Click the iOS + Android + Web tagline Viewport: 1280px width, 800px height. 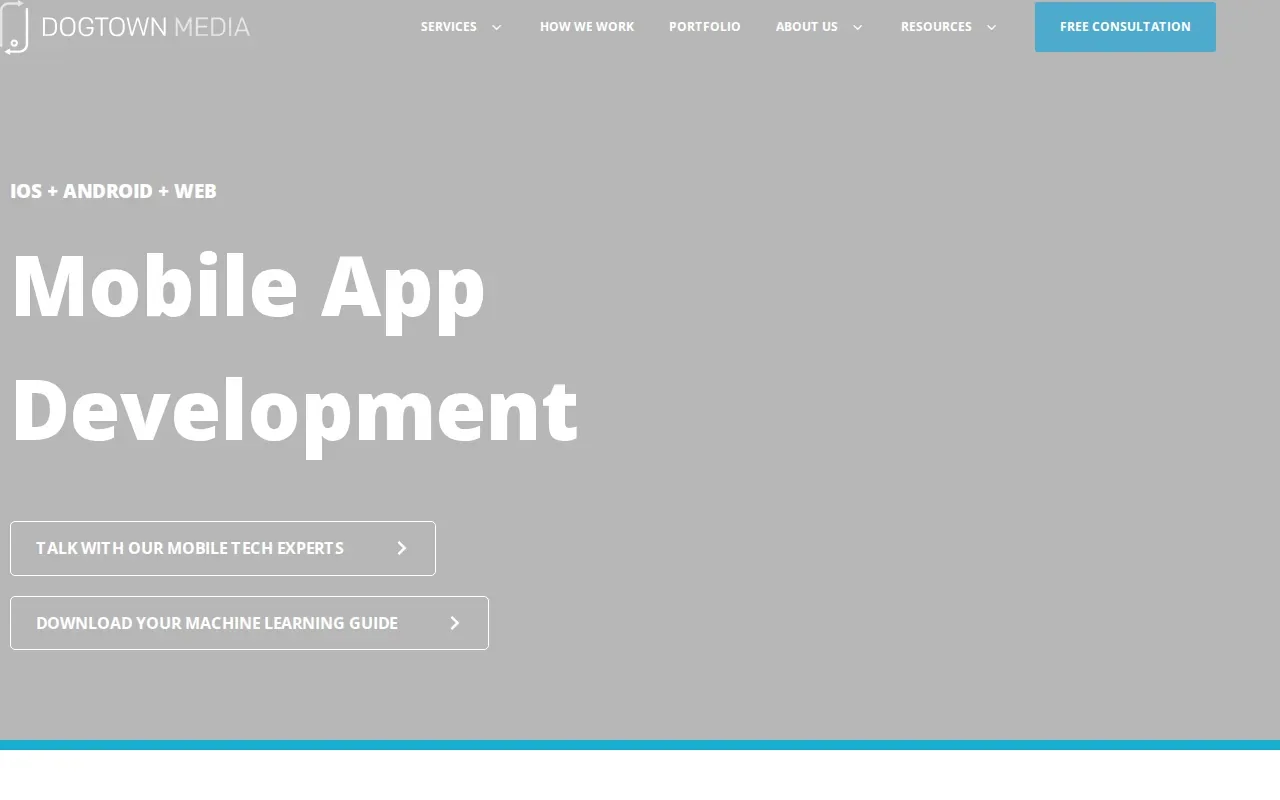tap(113, 191)
